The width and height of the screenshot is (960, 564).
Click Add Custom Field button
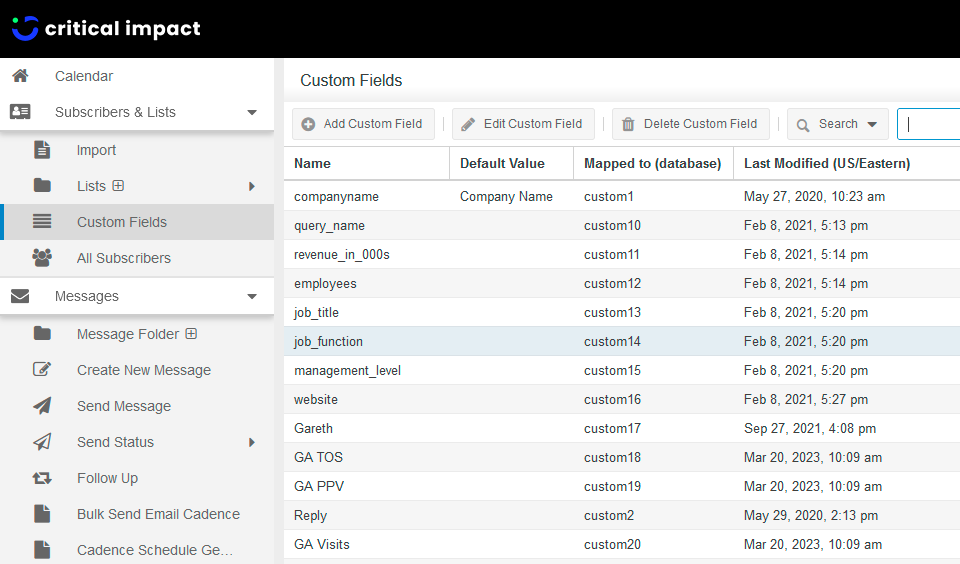(363, 124)
